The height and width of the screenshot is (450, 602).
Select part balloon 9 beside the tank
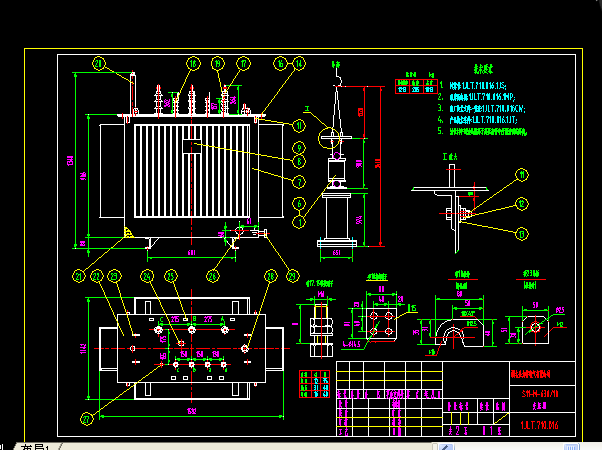coord(299,147)
